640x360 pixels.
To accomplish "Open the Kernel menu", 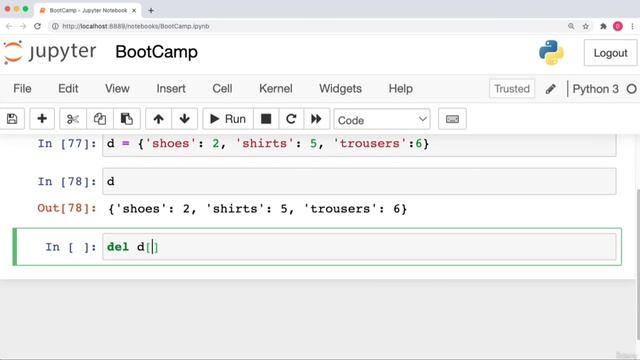I will click(x=276, y=89).
